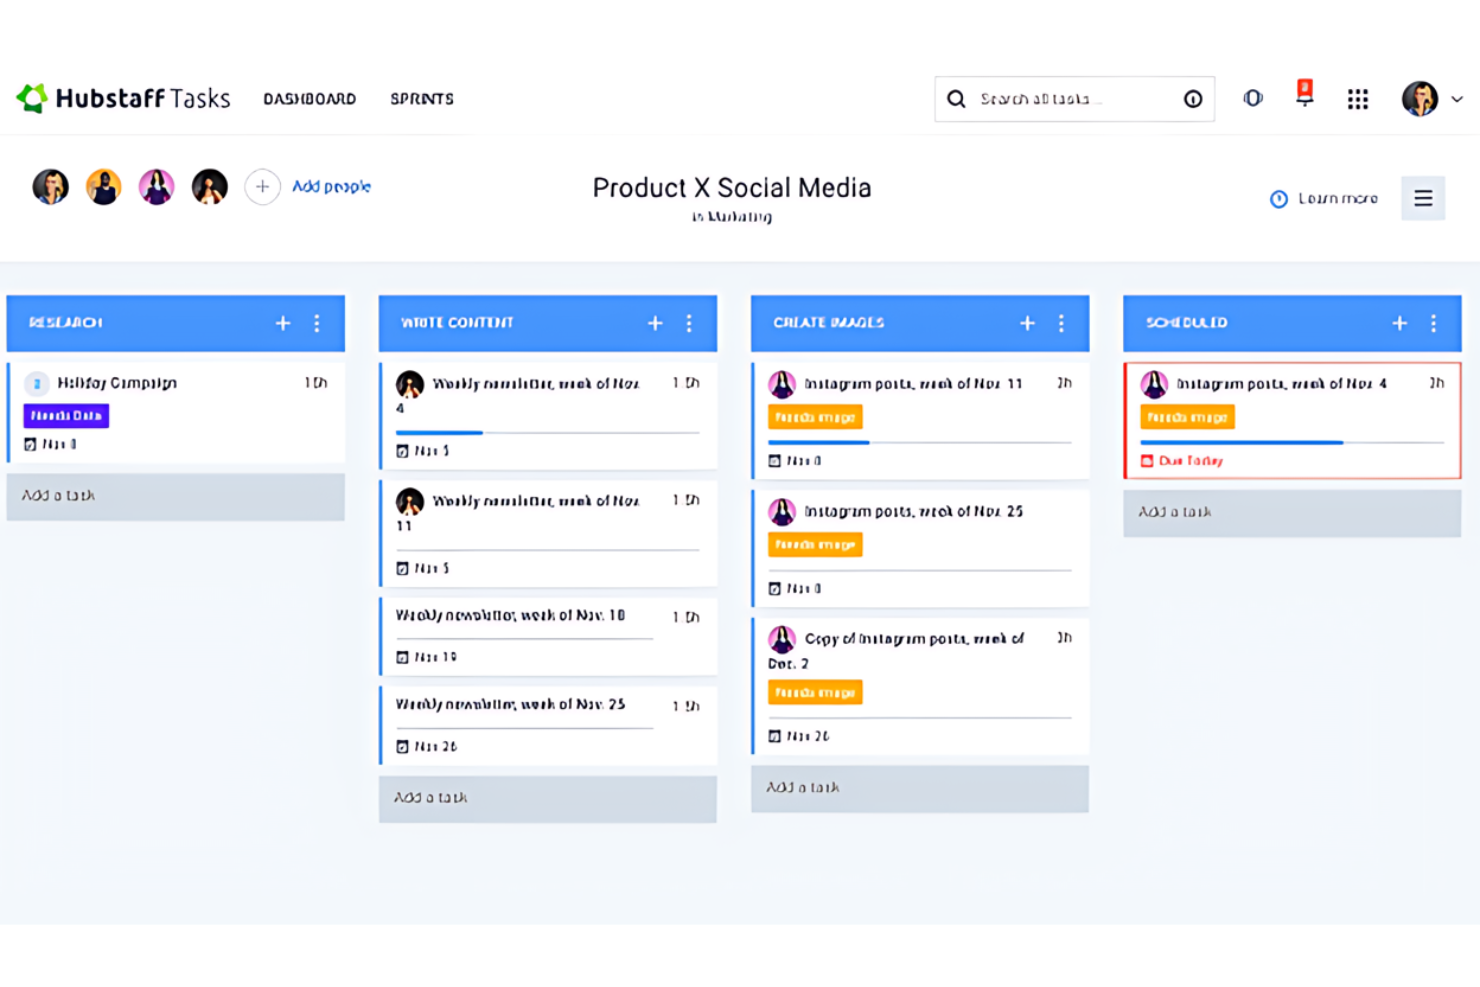Switch to the Dashboard menu item
Viewport: 1480px width, 987px height.
pyautogui.click(x=309, y=98)
